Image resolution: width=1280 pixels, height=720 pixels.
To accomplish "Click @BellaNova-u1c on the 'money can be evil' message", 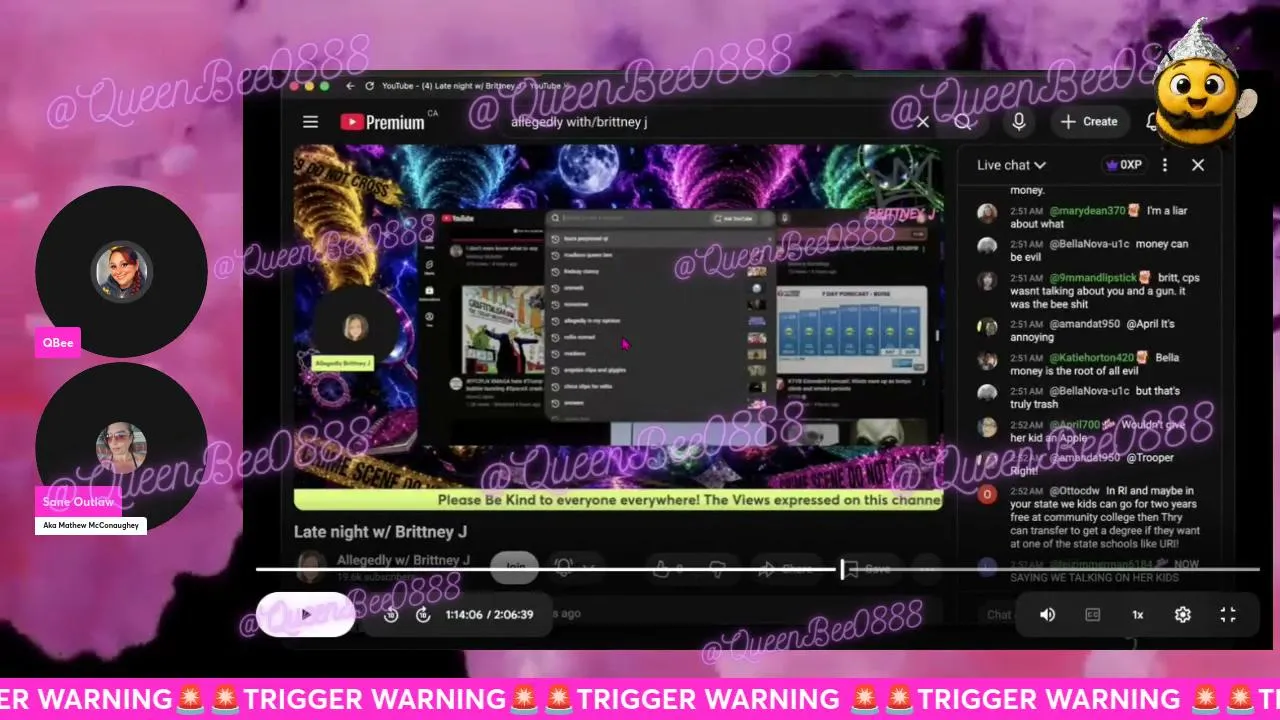I will tap(1090, 244).
